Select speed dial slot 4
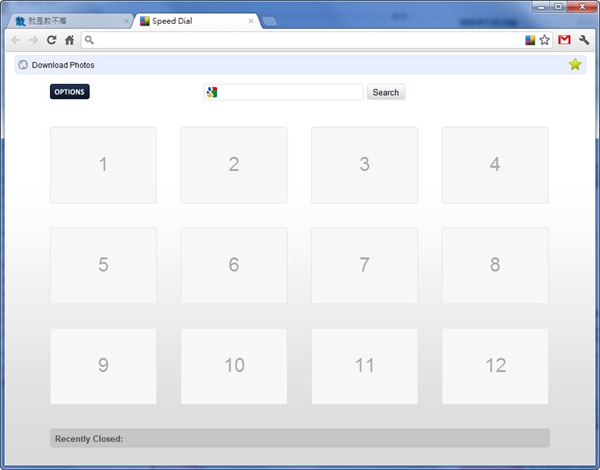The image size is (600, 470). (495, 165)
